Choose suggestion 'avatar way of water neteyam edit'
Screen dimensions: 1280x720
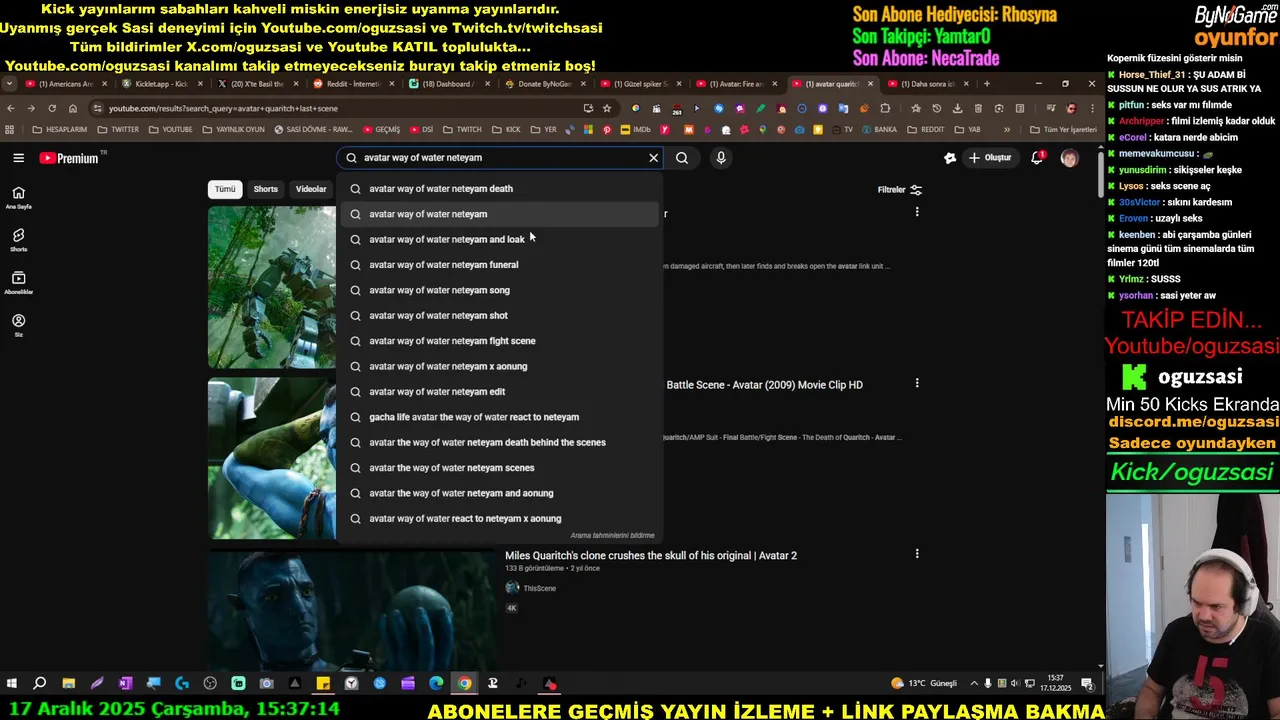pos(499,392)
